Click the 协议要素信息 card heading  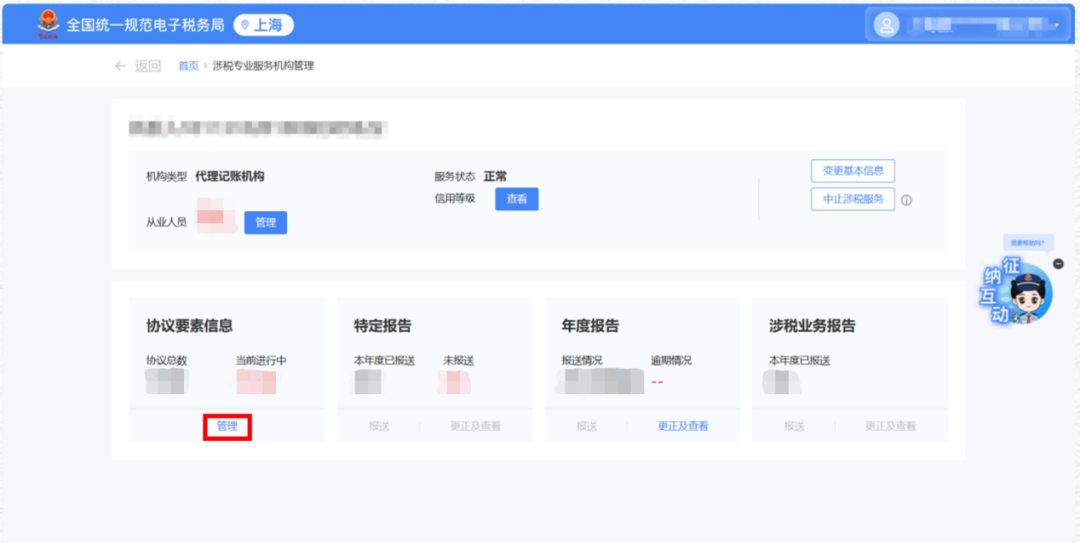[x=189, y=326]
